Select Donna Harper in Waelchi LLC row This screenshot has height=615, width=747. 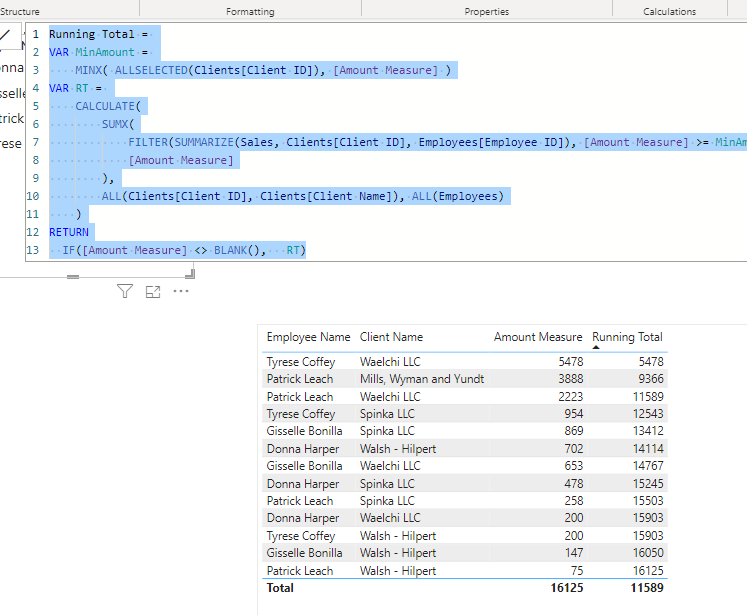coord(303,518)
